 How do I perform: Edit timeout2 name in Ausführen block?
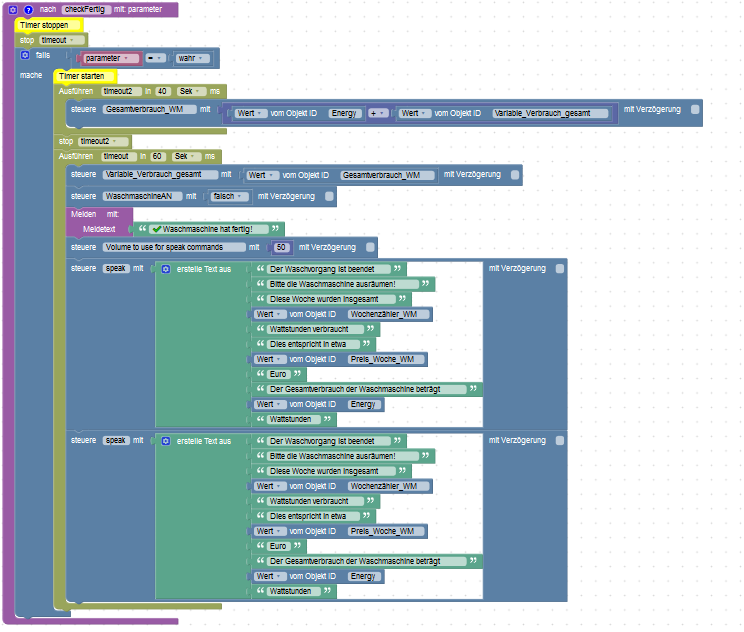click(x=121, y=91)
